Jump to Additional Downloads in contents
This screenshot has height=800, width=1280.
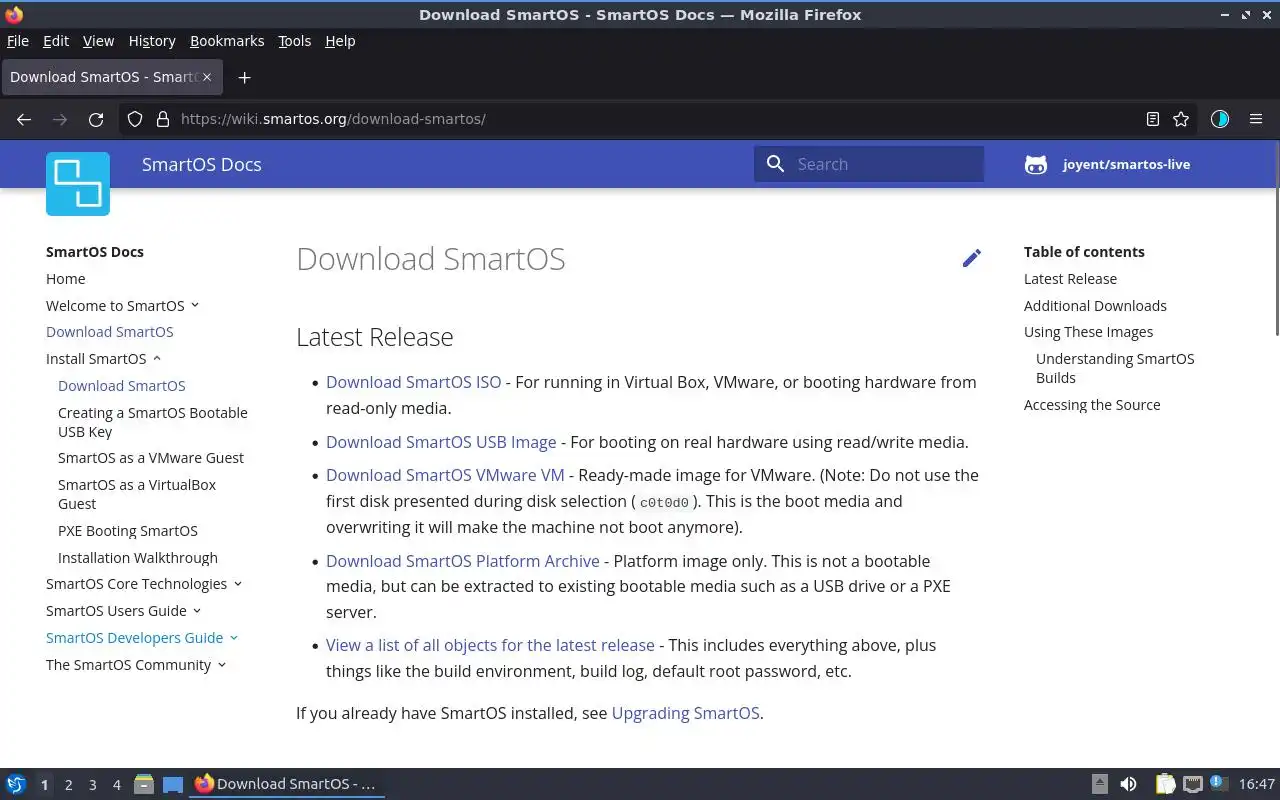(1095, 305)
